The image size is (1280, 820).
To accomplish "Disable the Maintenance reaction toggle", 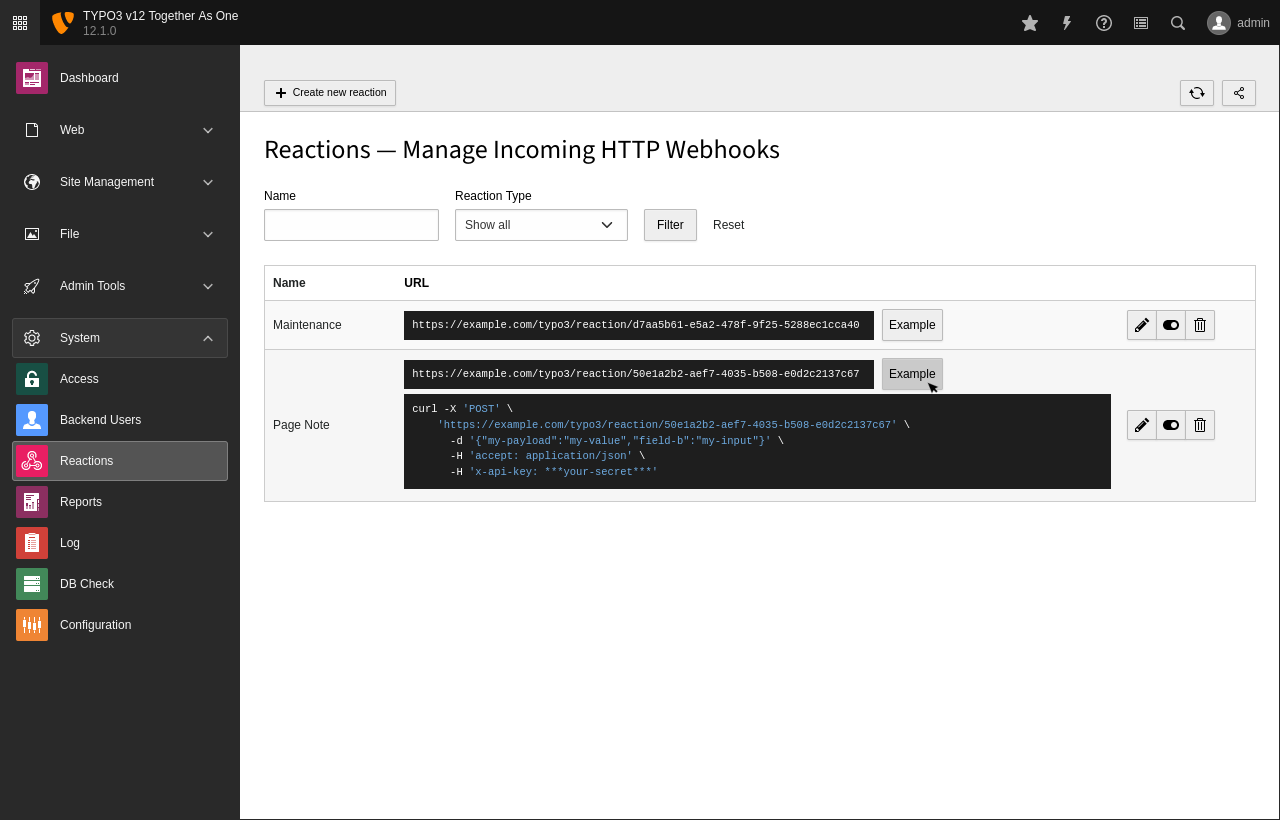I will [1170, 324].
